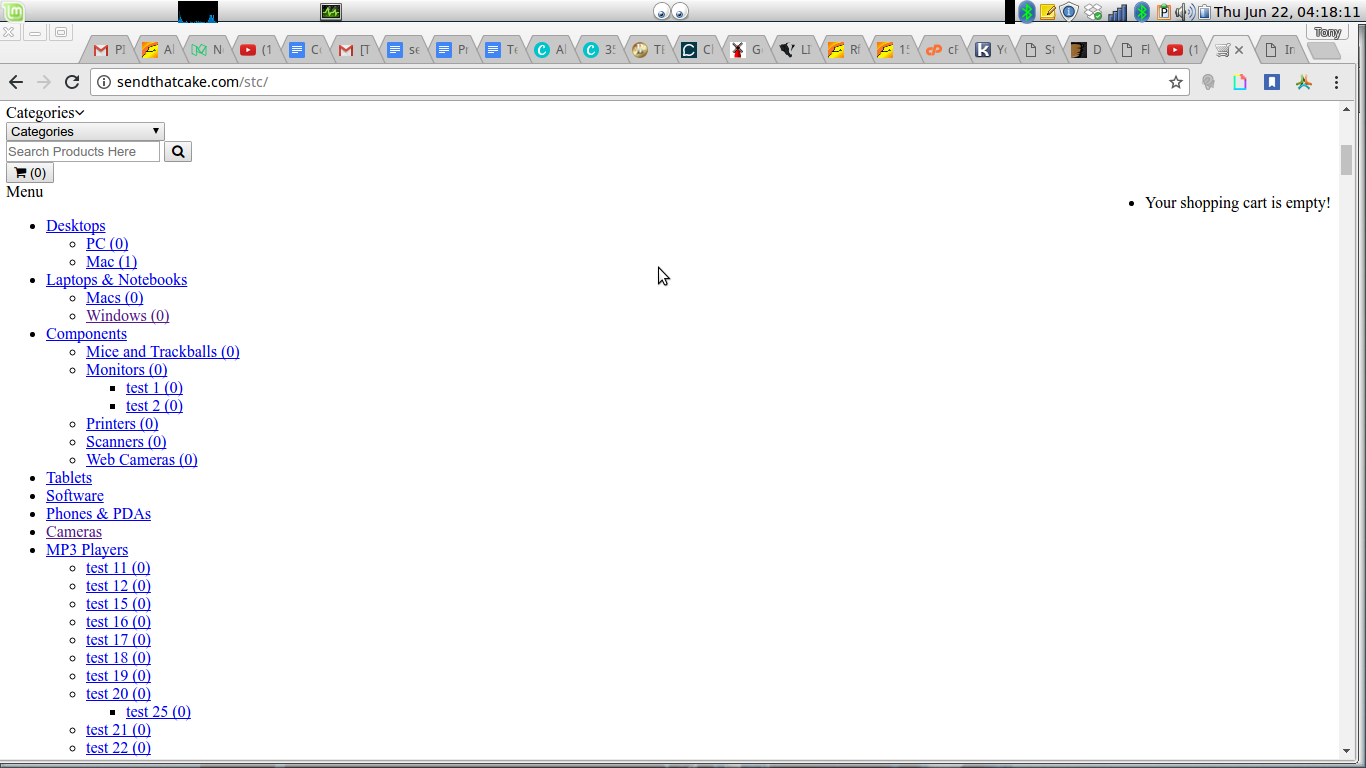Click the page vertical scrollbar thumb
1366x768 pixels.
coord(1346,160)
